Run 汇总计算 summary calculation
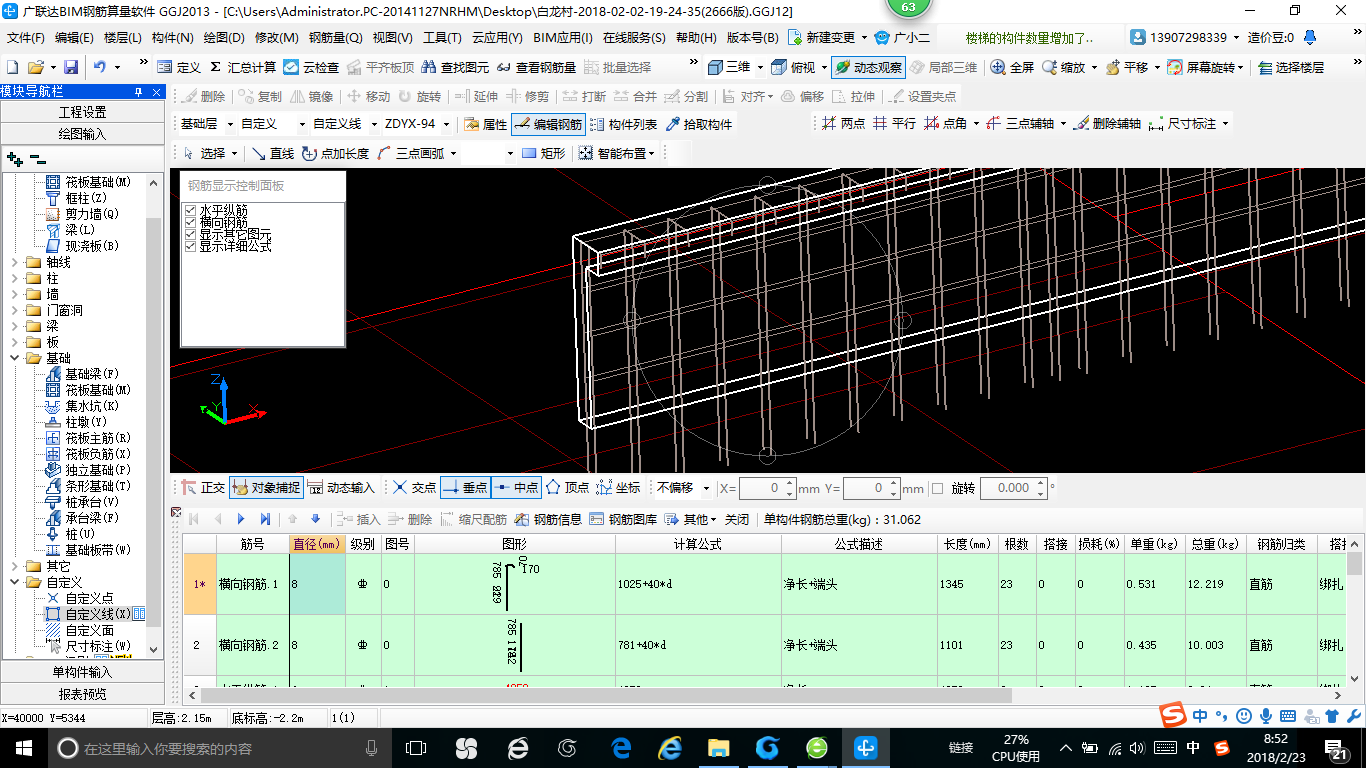 pos(243,67)
